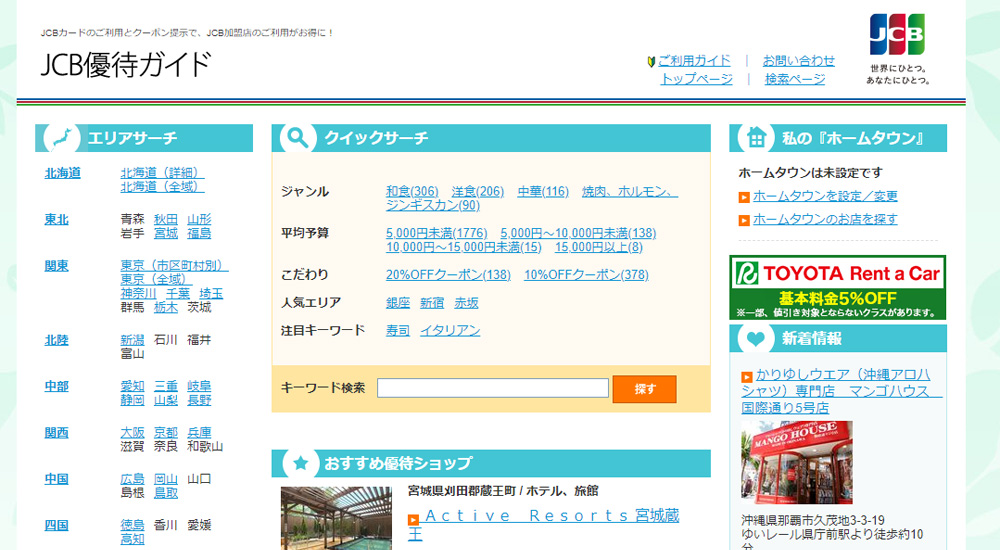
Task: Open the Mango House shop photo
Action: 797,463
